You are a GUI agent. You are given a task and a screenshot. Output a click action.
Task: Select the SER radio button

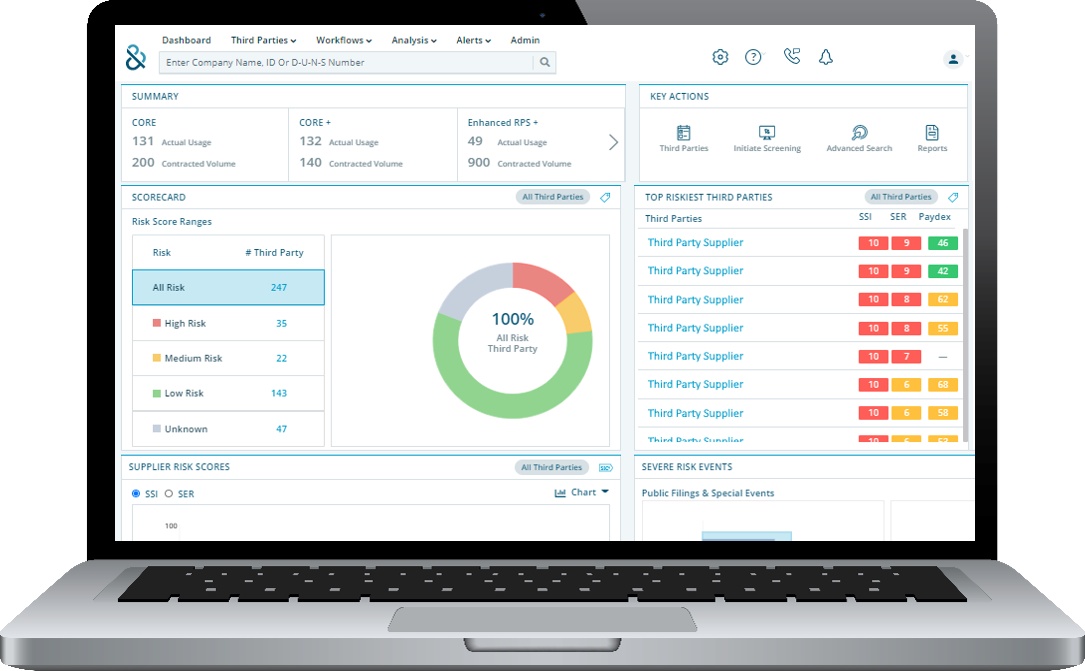[x=169, y=493]
